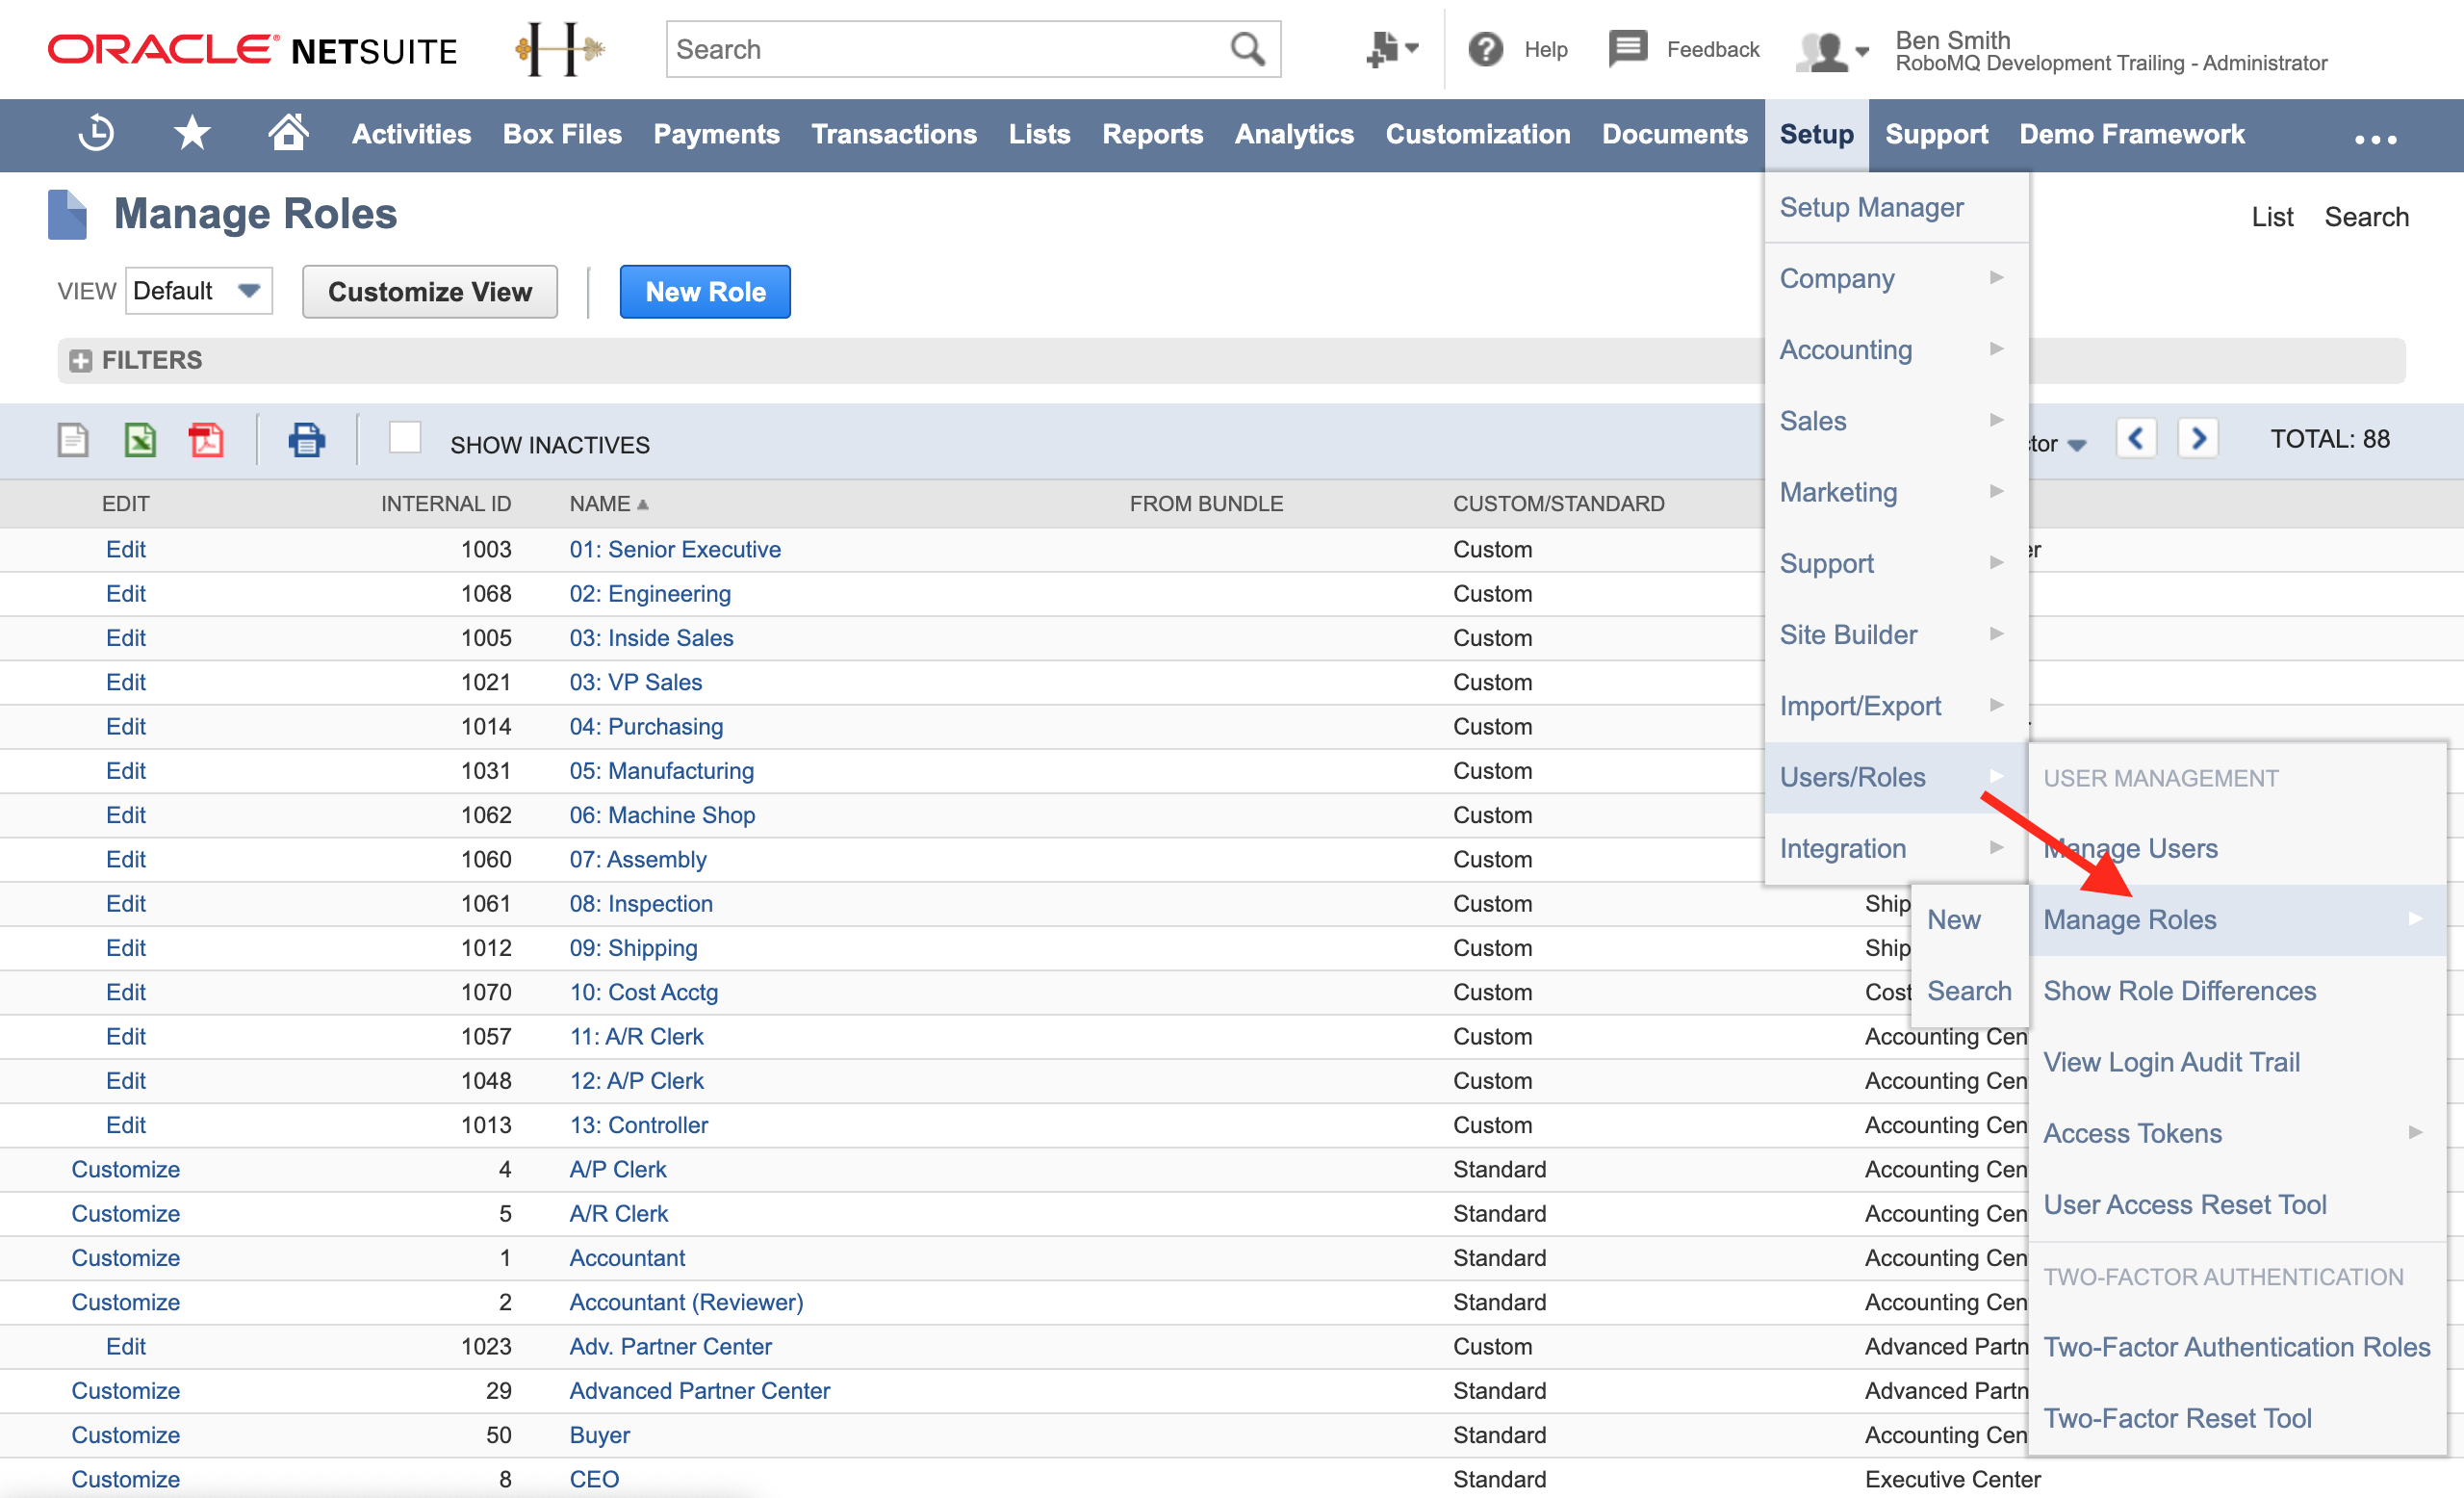Click the search input field
2464x1498 pixels.
970,47
